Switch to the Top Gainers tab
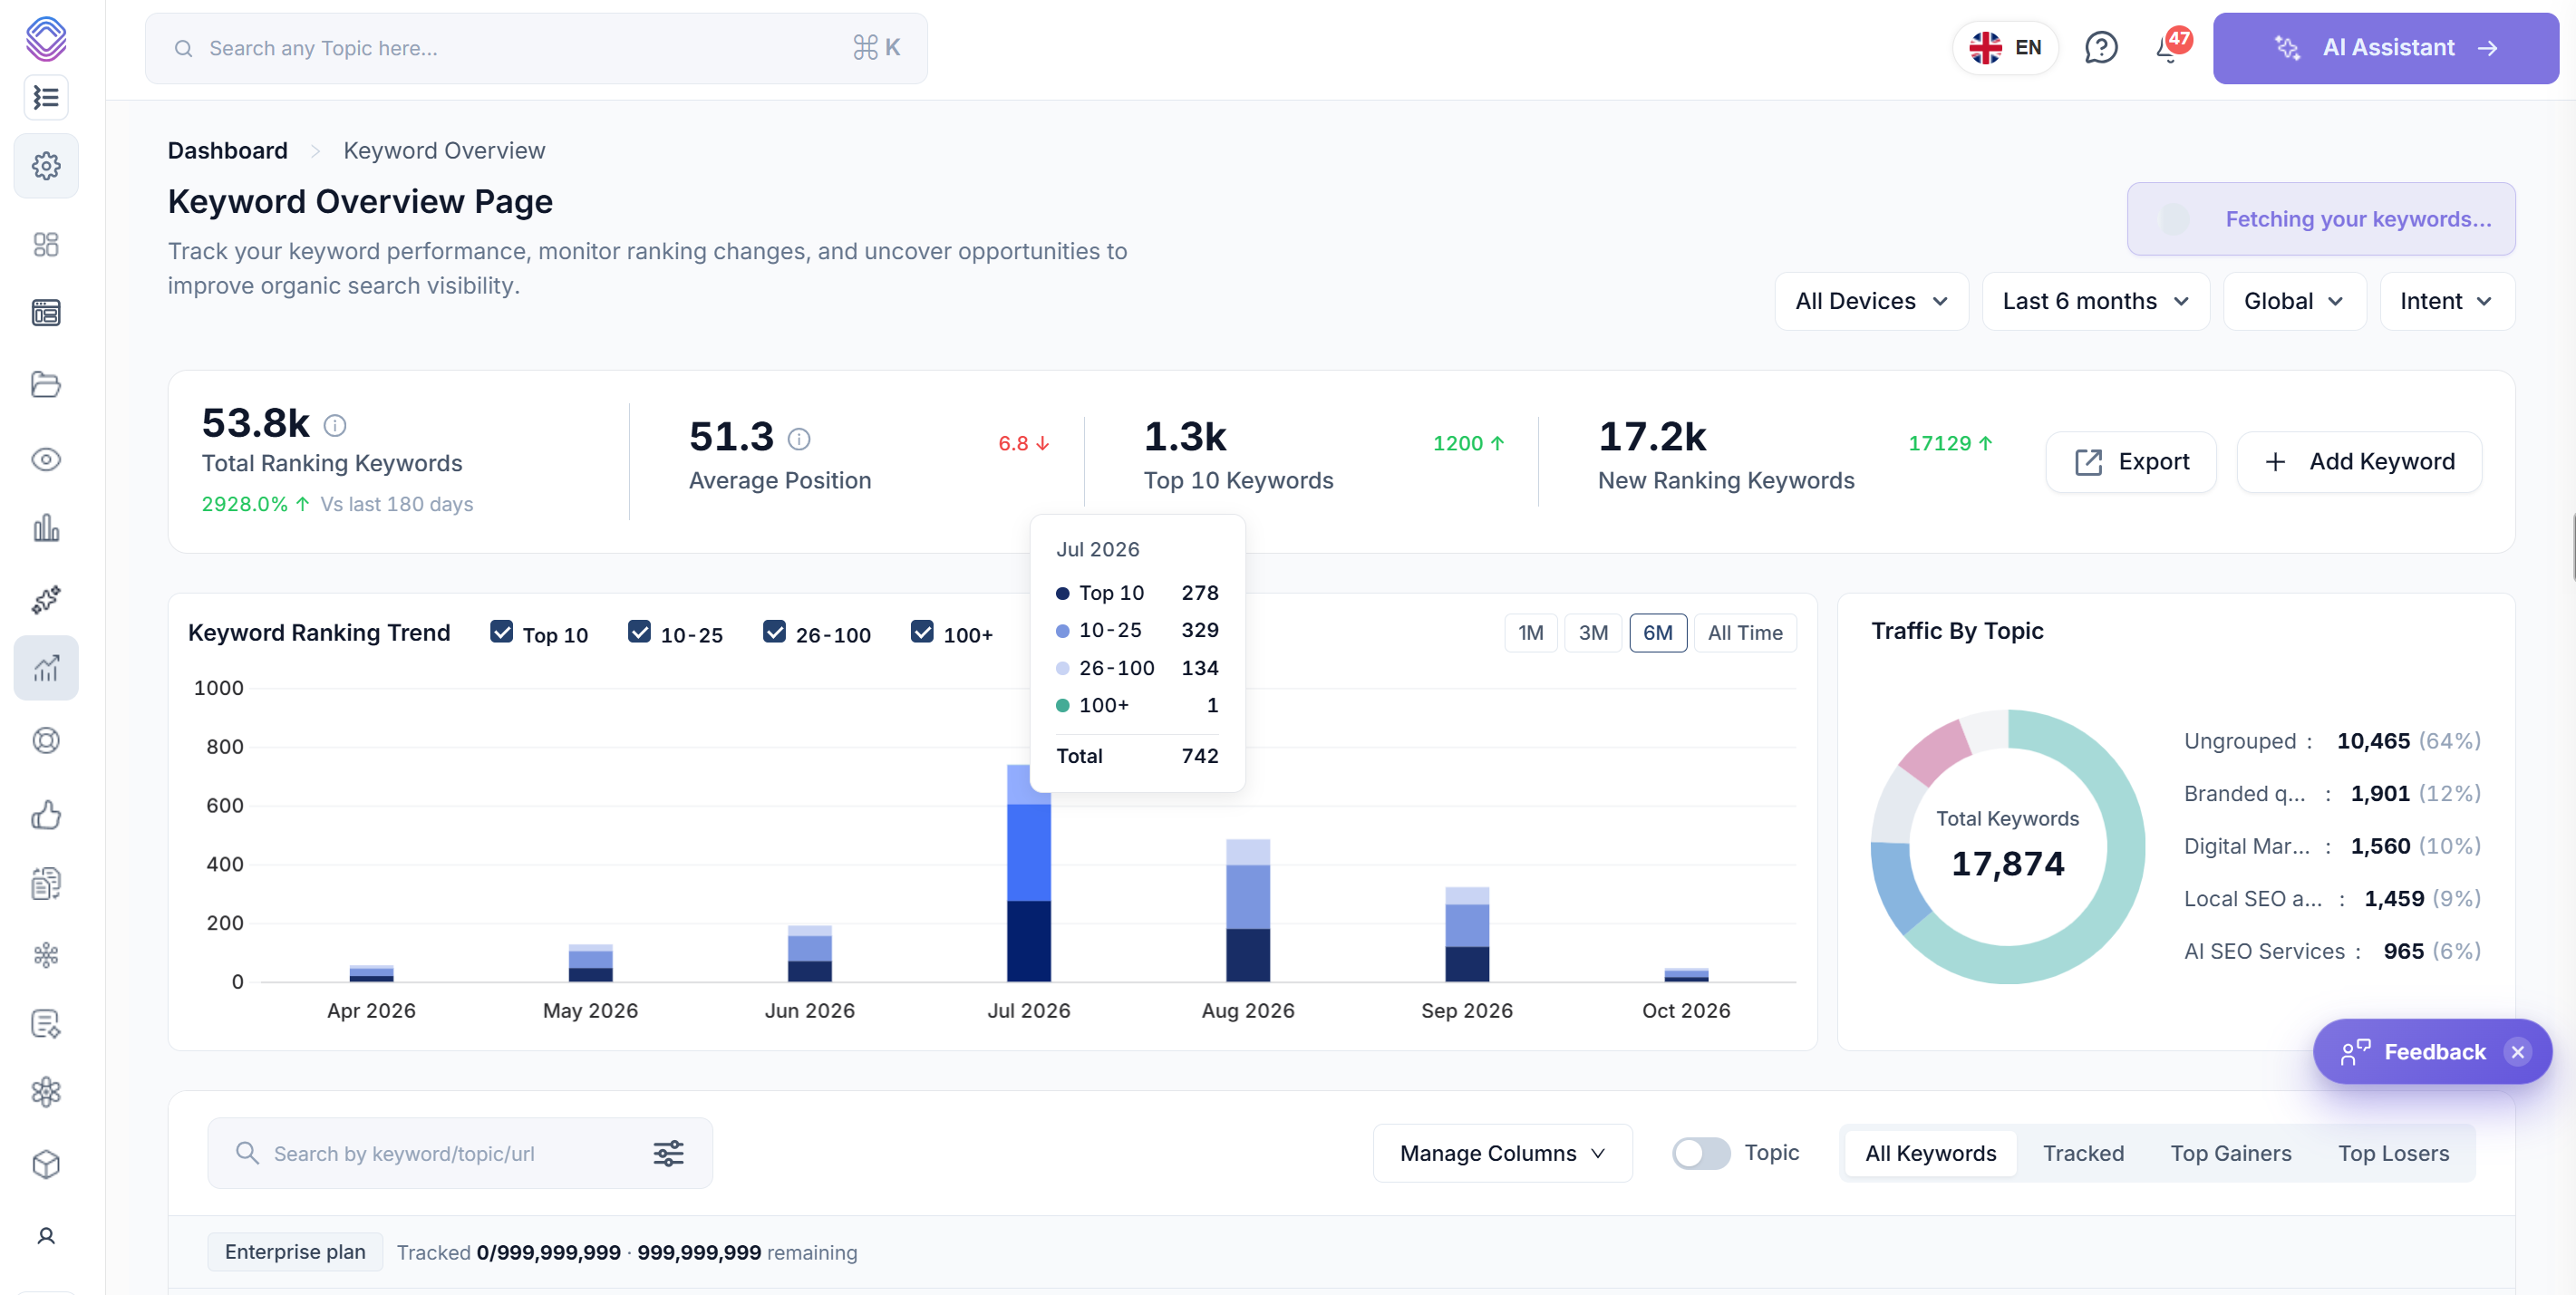 (x=2230, y=1153)
